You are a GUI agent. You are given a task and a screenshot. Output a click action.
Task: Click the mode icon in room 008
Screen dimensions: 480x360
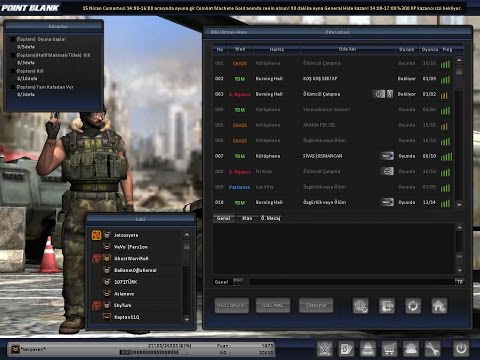click(387, 171)
